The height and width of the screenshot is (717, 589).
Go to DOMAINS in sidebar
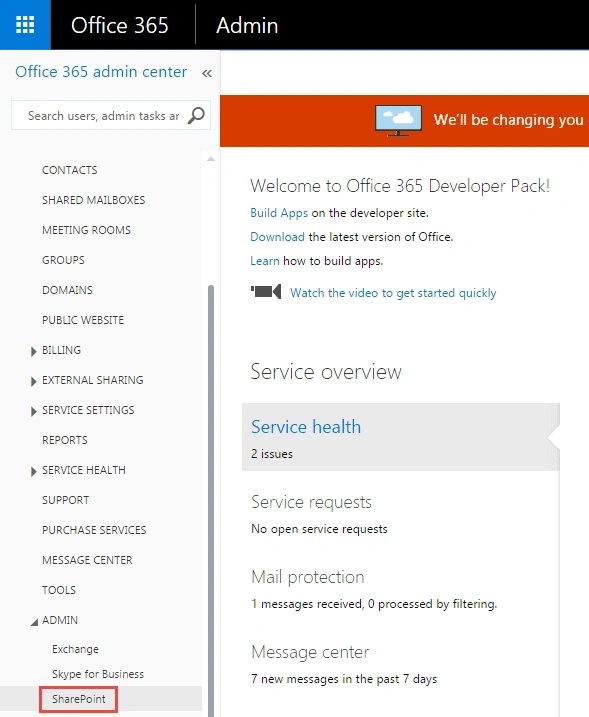[x=67, y=290]
